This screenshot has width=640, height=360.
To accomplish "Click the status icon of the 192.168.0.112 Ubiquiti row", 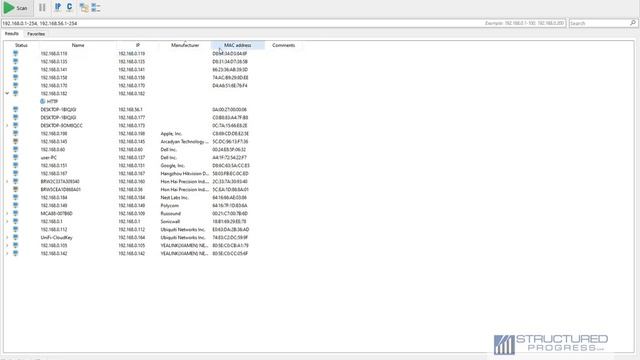I will (16, 229).
